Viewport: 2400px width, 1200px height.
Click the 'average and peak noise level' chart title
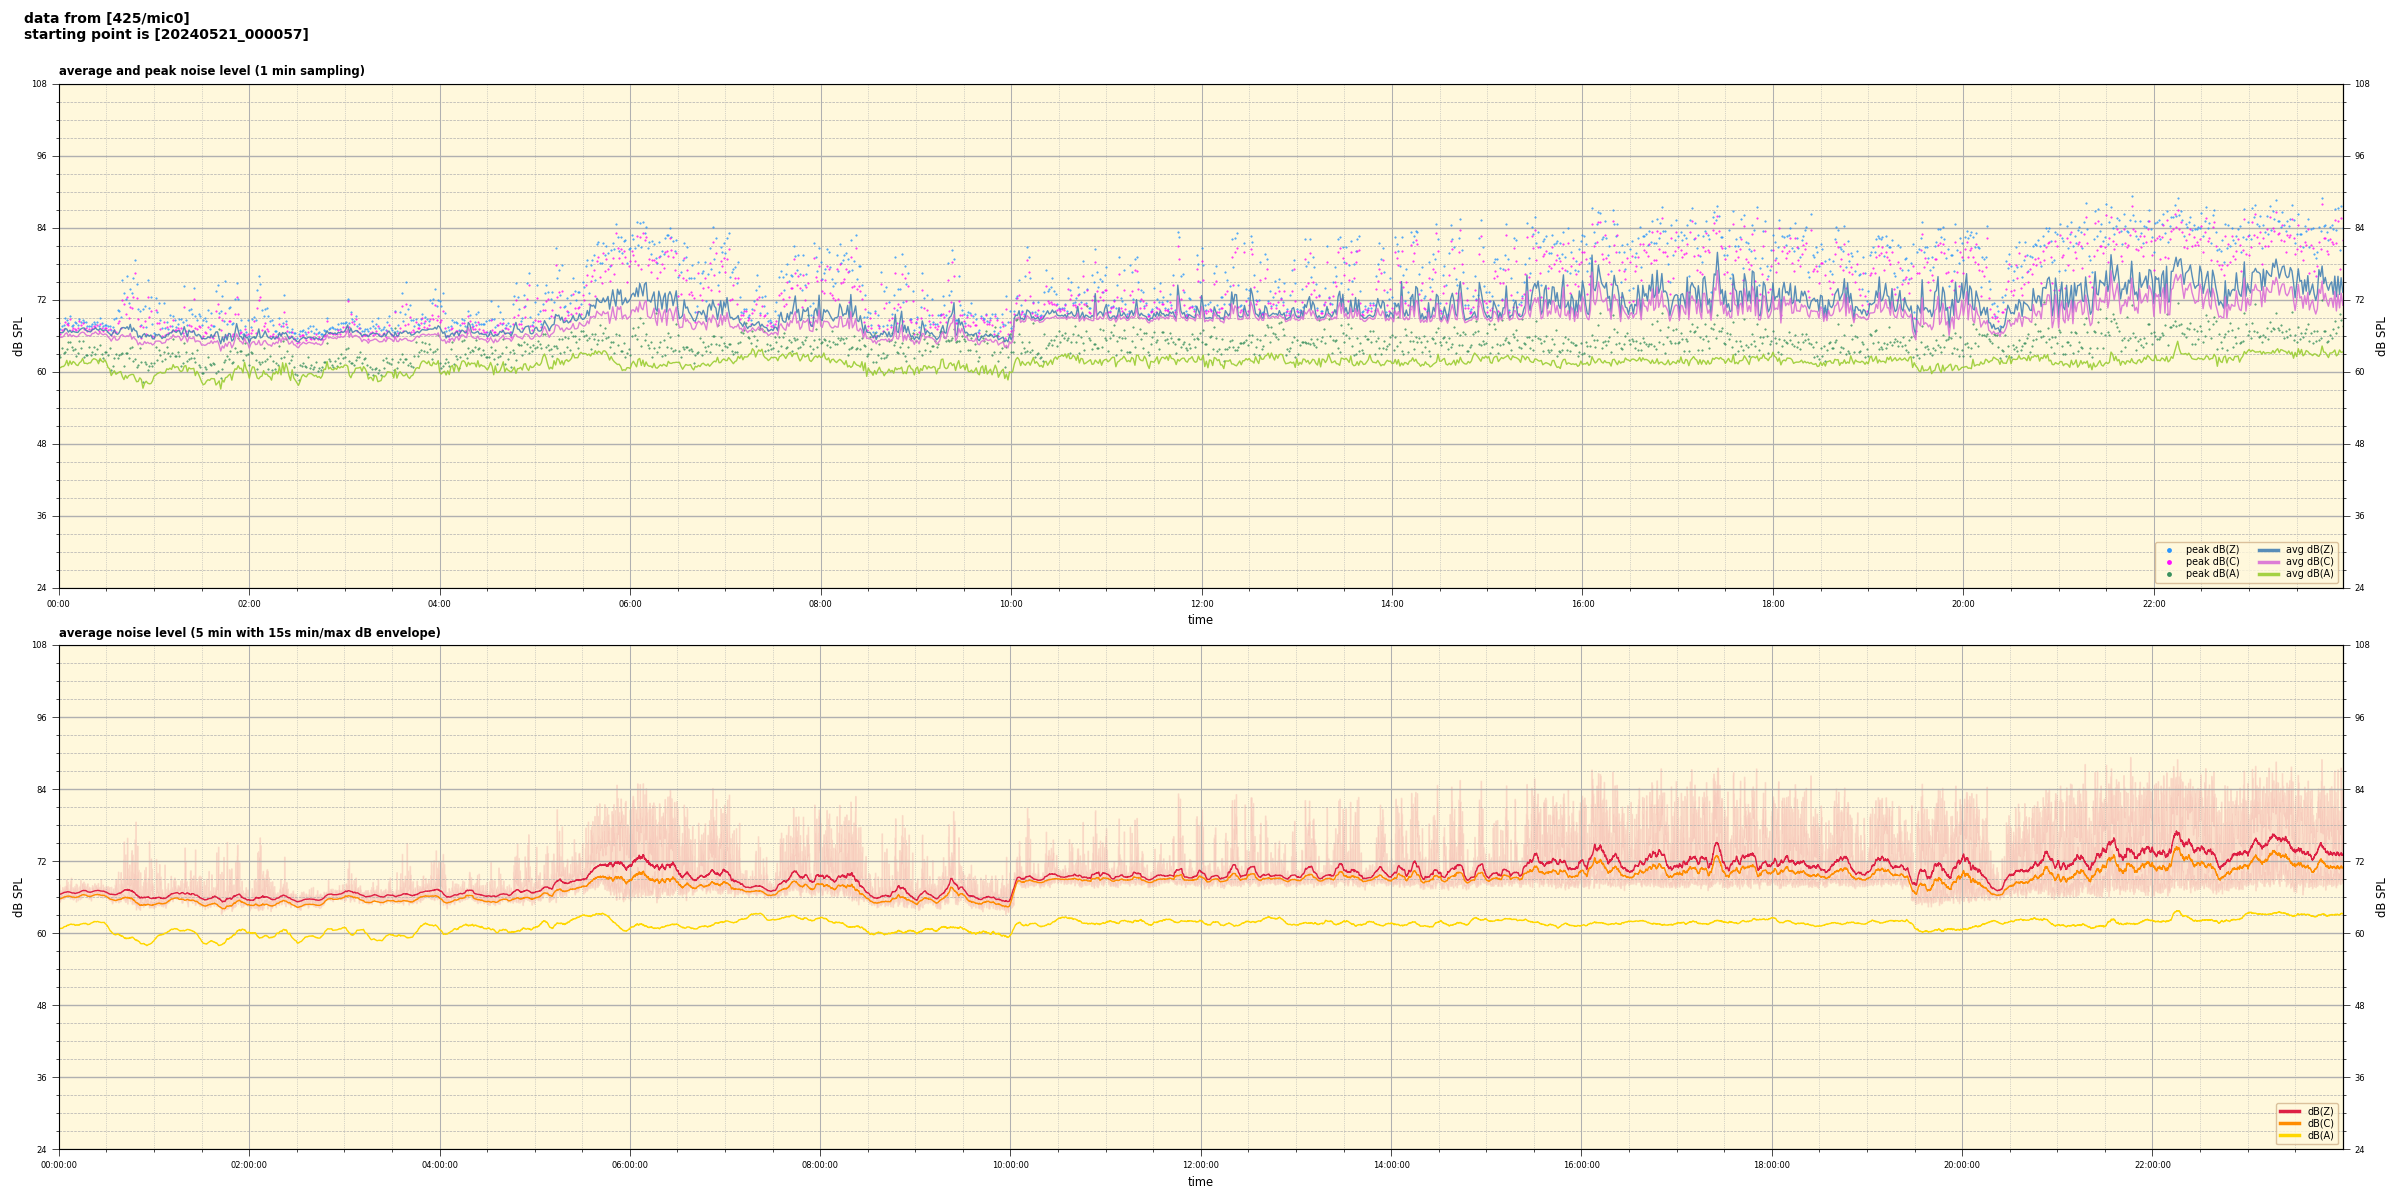pyautogui.click(x=211, y=71)
